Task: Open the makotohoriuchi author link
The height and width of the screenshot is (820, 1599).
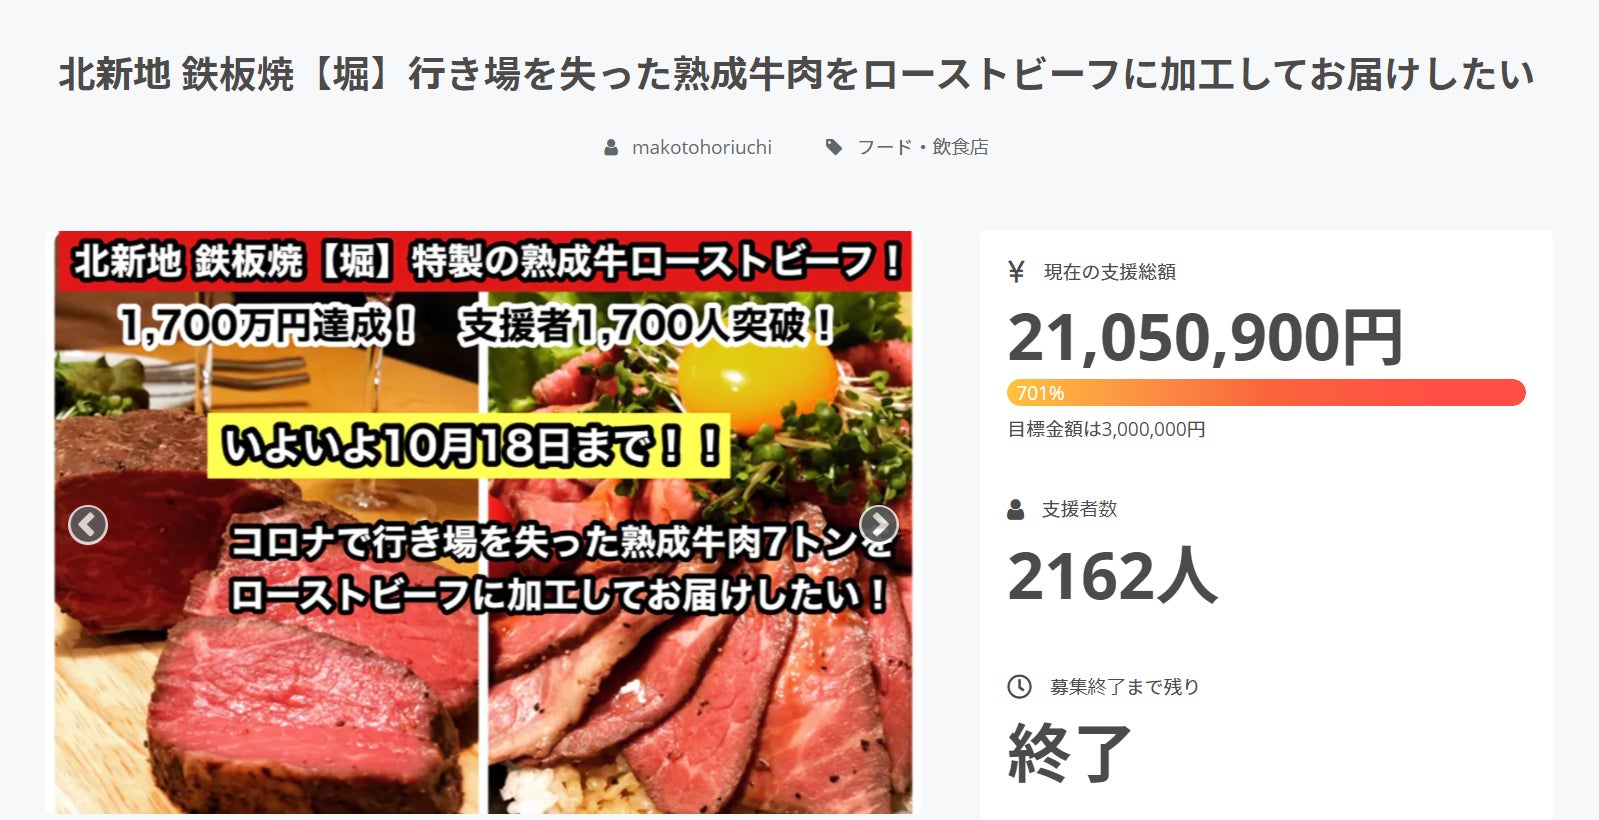Action: pyautogui.click(x=702, y=147)
